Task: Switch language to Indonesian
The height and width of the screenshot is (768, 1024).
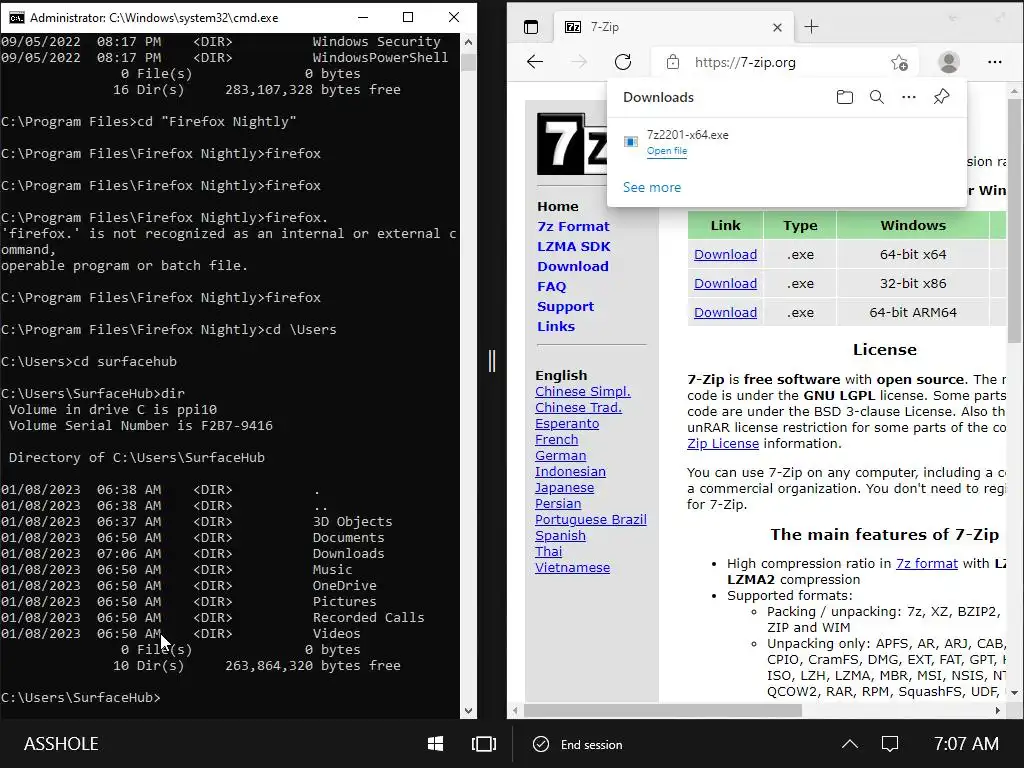Action: (570, 472)
